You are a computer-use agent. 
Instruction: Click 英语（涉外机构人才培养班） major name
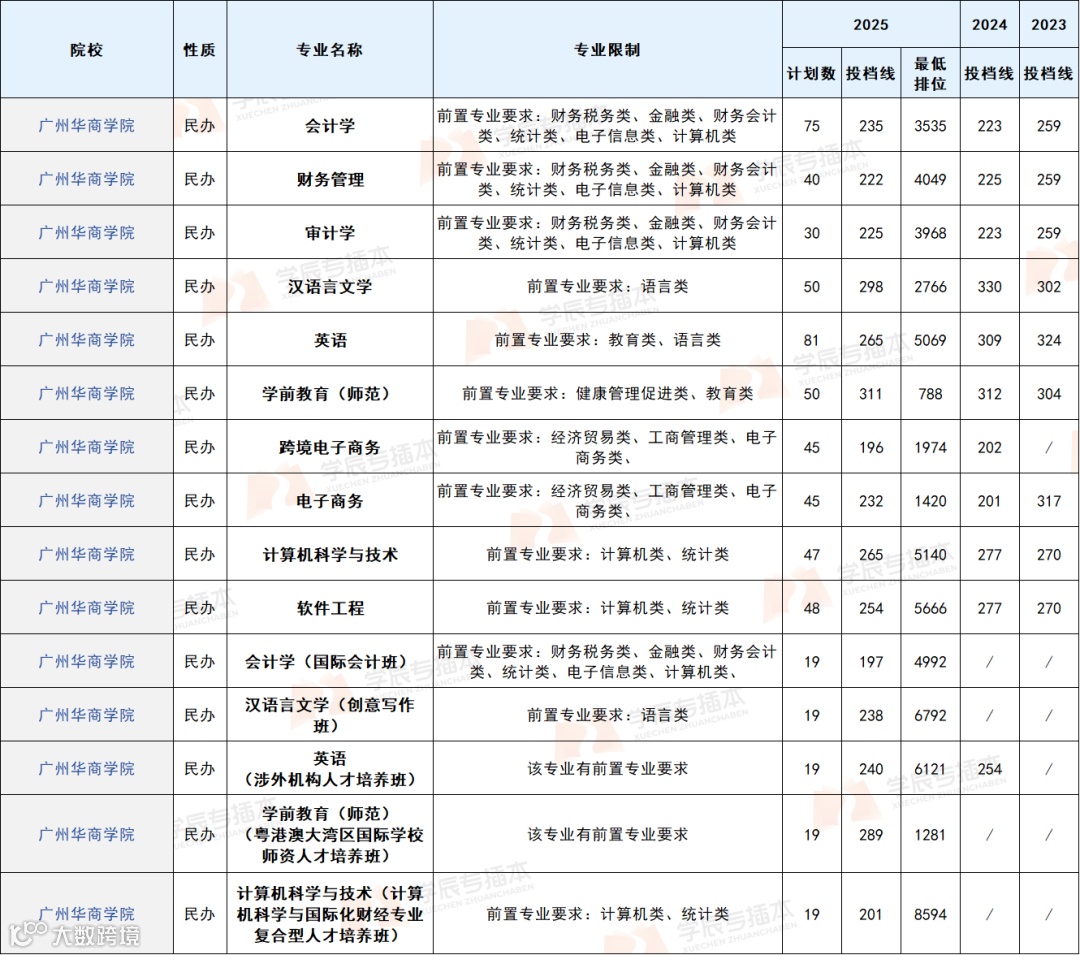click(x=330, y=768)
